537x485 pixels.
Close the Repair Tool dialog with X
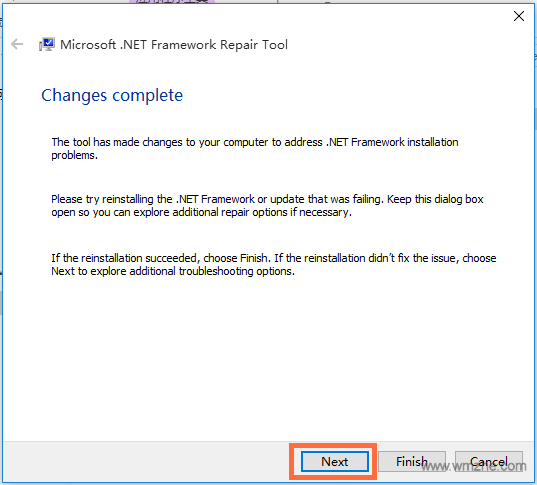point(519,16)
